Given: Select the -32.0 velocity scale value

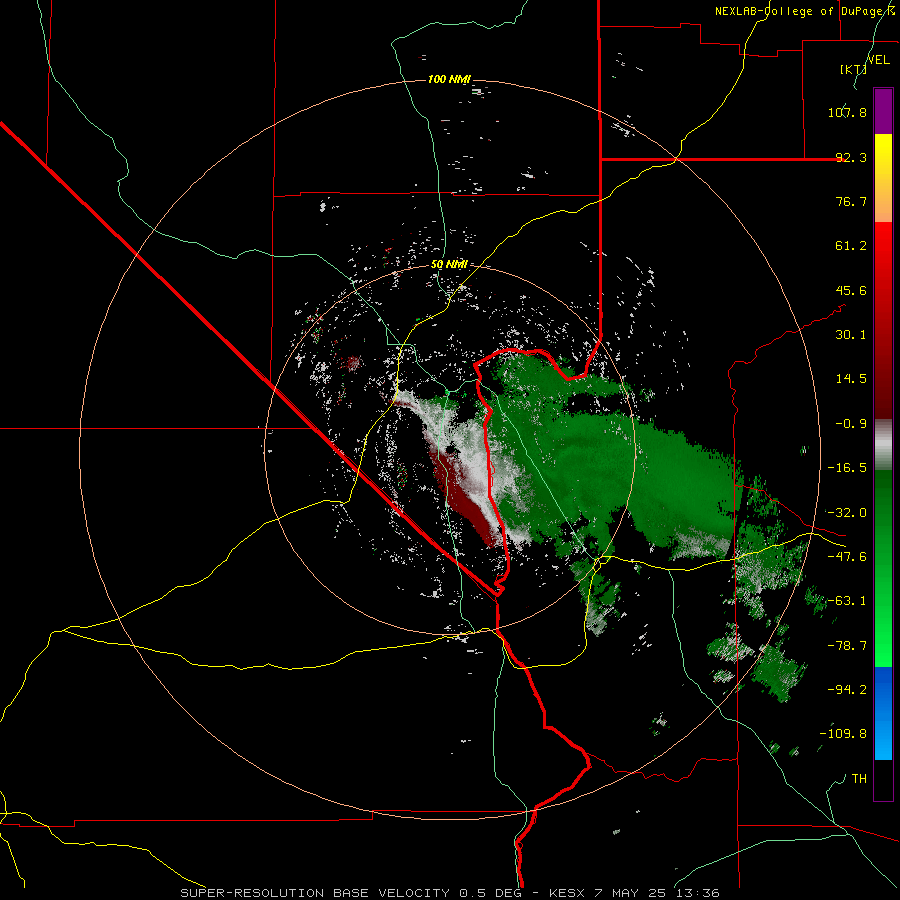Looking at the screenshot, I should coord(847,513).
